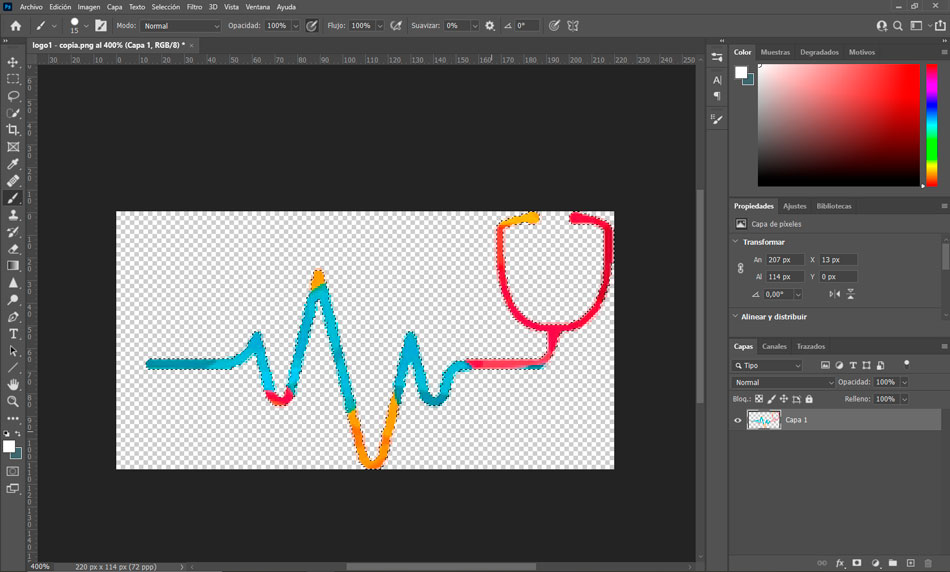Create a new layer with plus icon
The image size is (950, 572).
pyautogui.click(x=910, y=563)
